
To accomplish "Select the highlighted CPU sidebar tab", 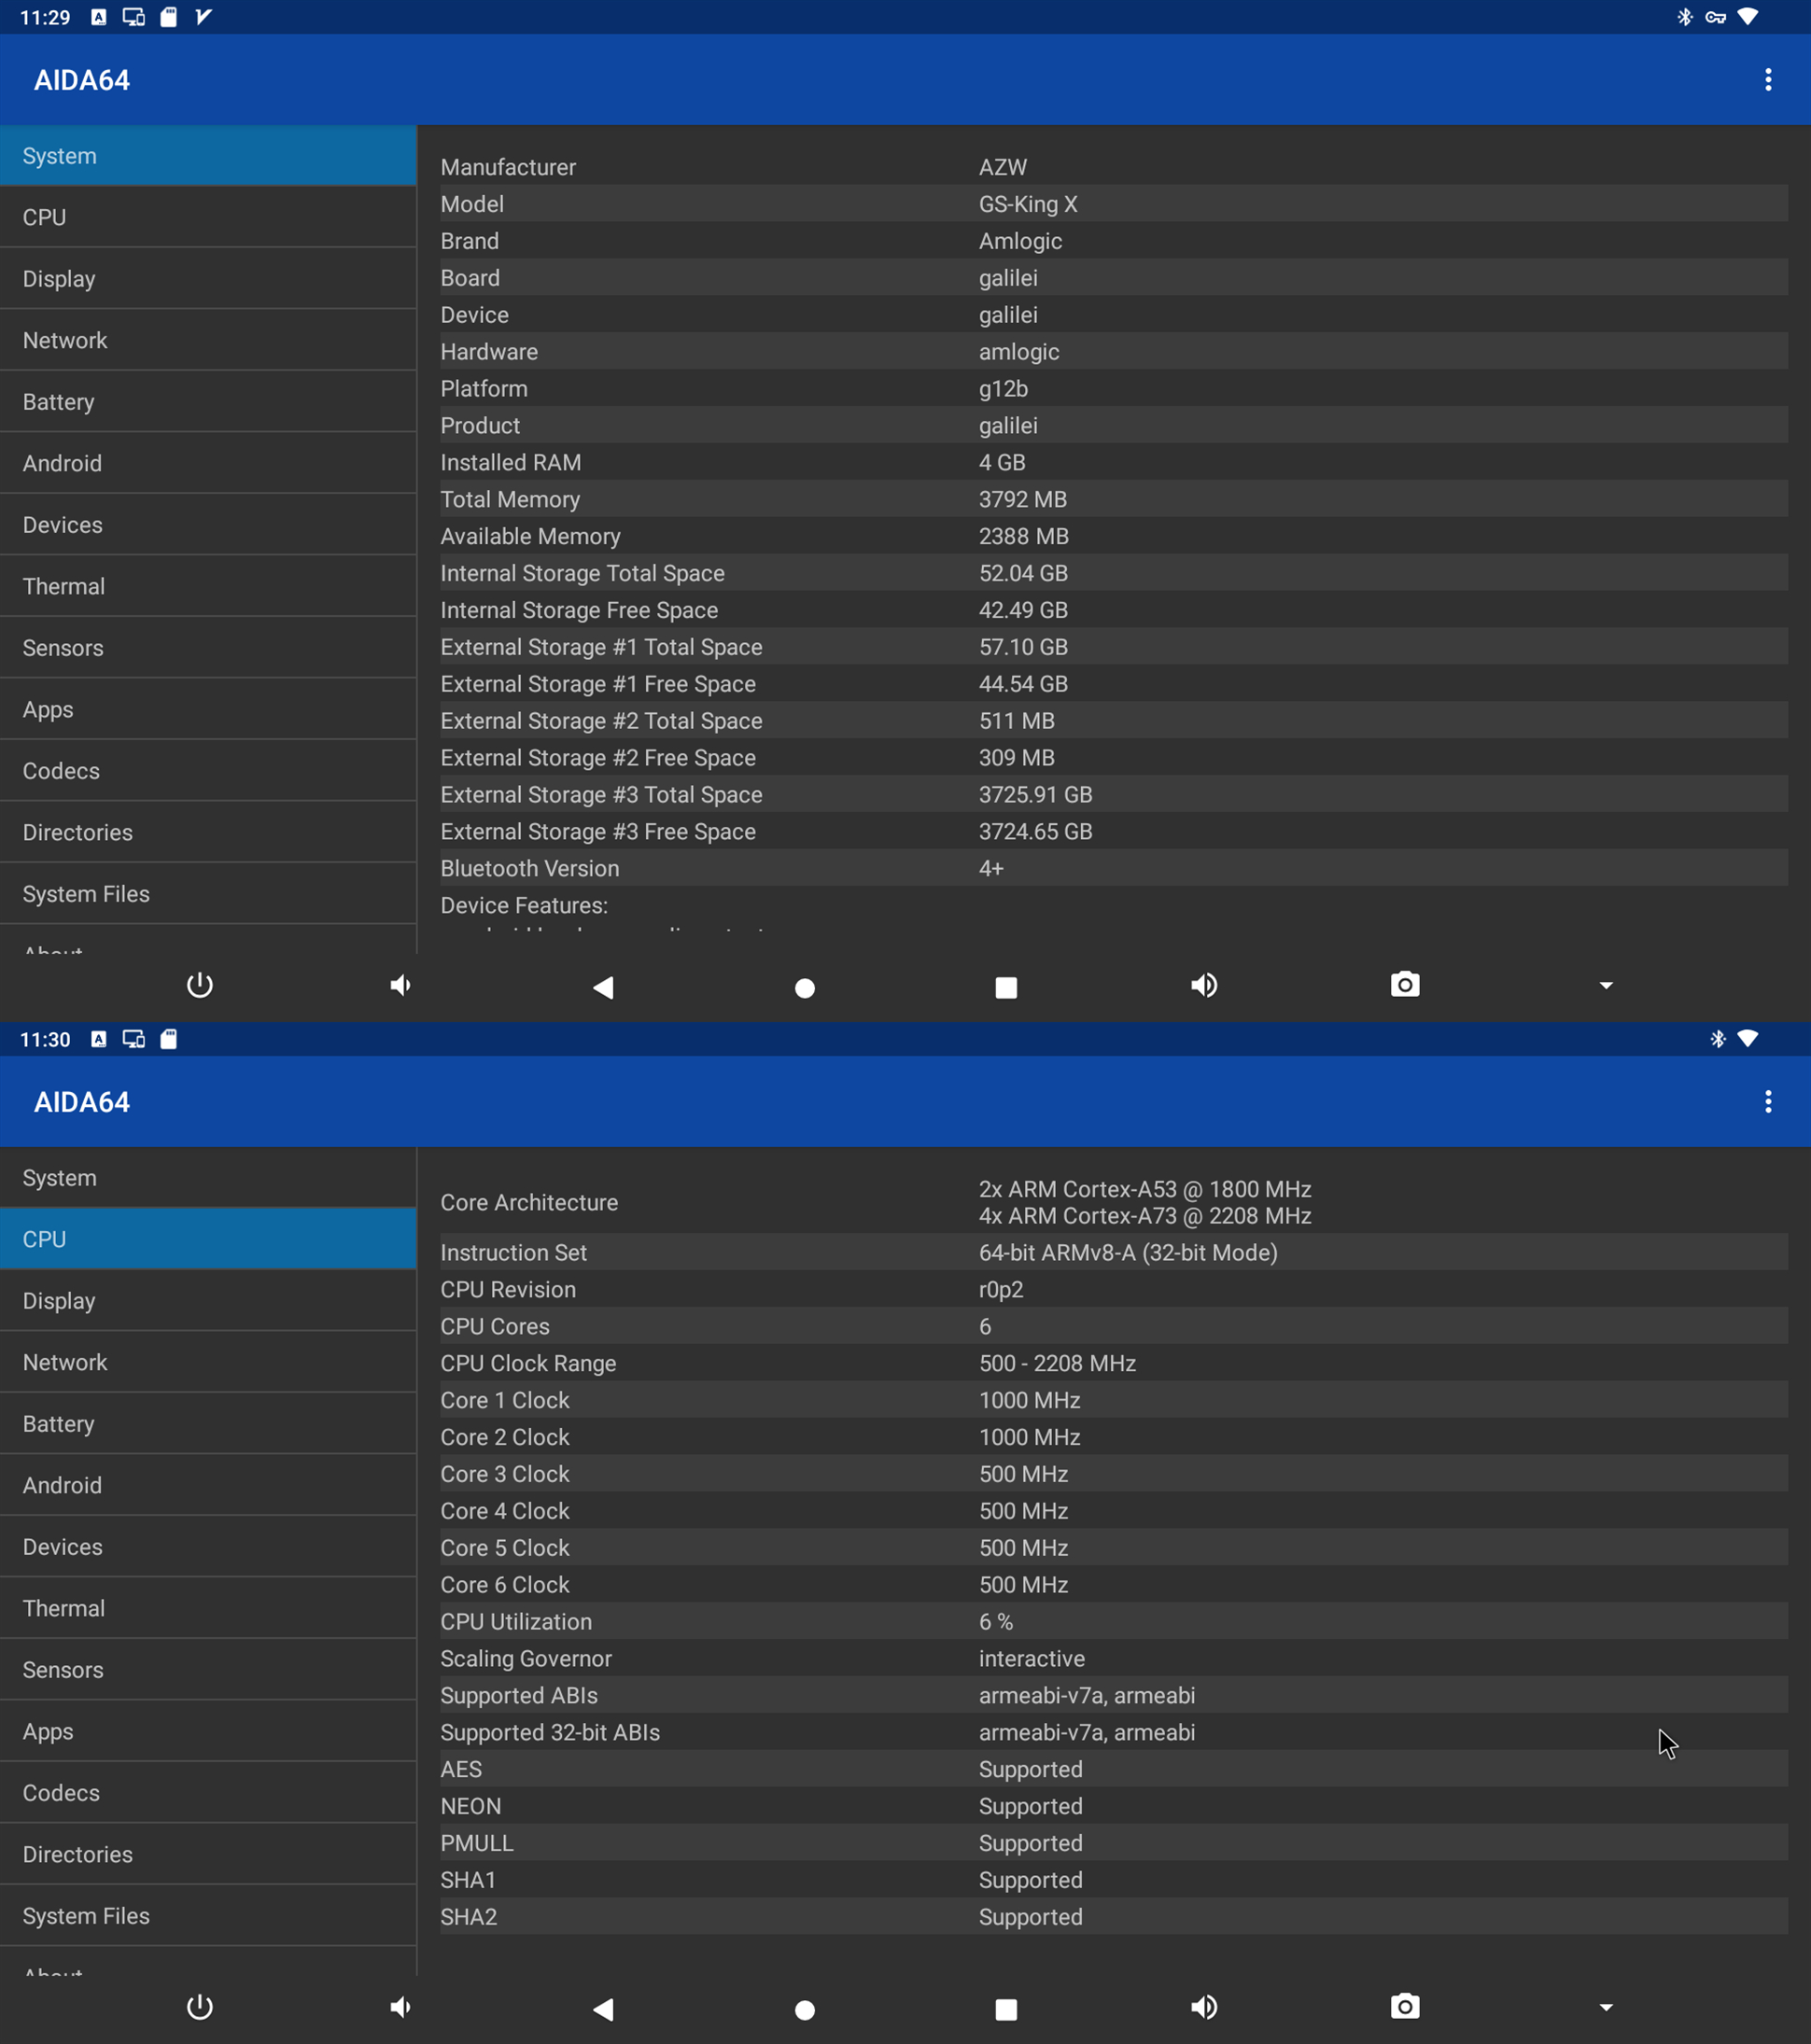I will (208, 1239).
